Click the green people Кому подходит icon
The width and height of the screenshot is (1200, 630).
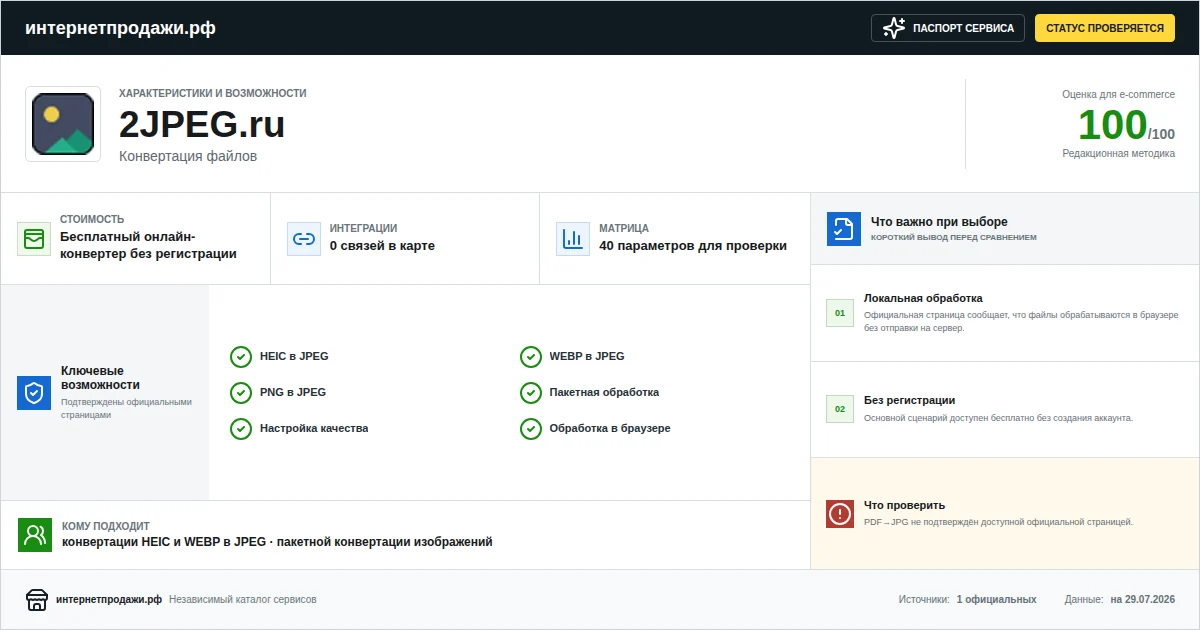click(35, 535)
